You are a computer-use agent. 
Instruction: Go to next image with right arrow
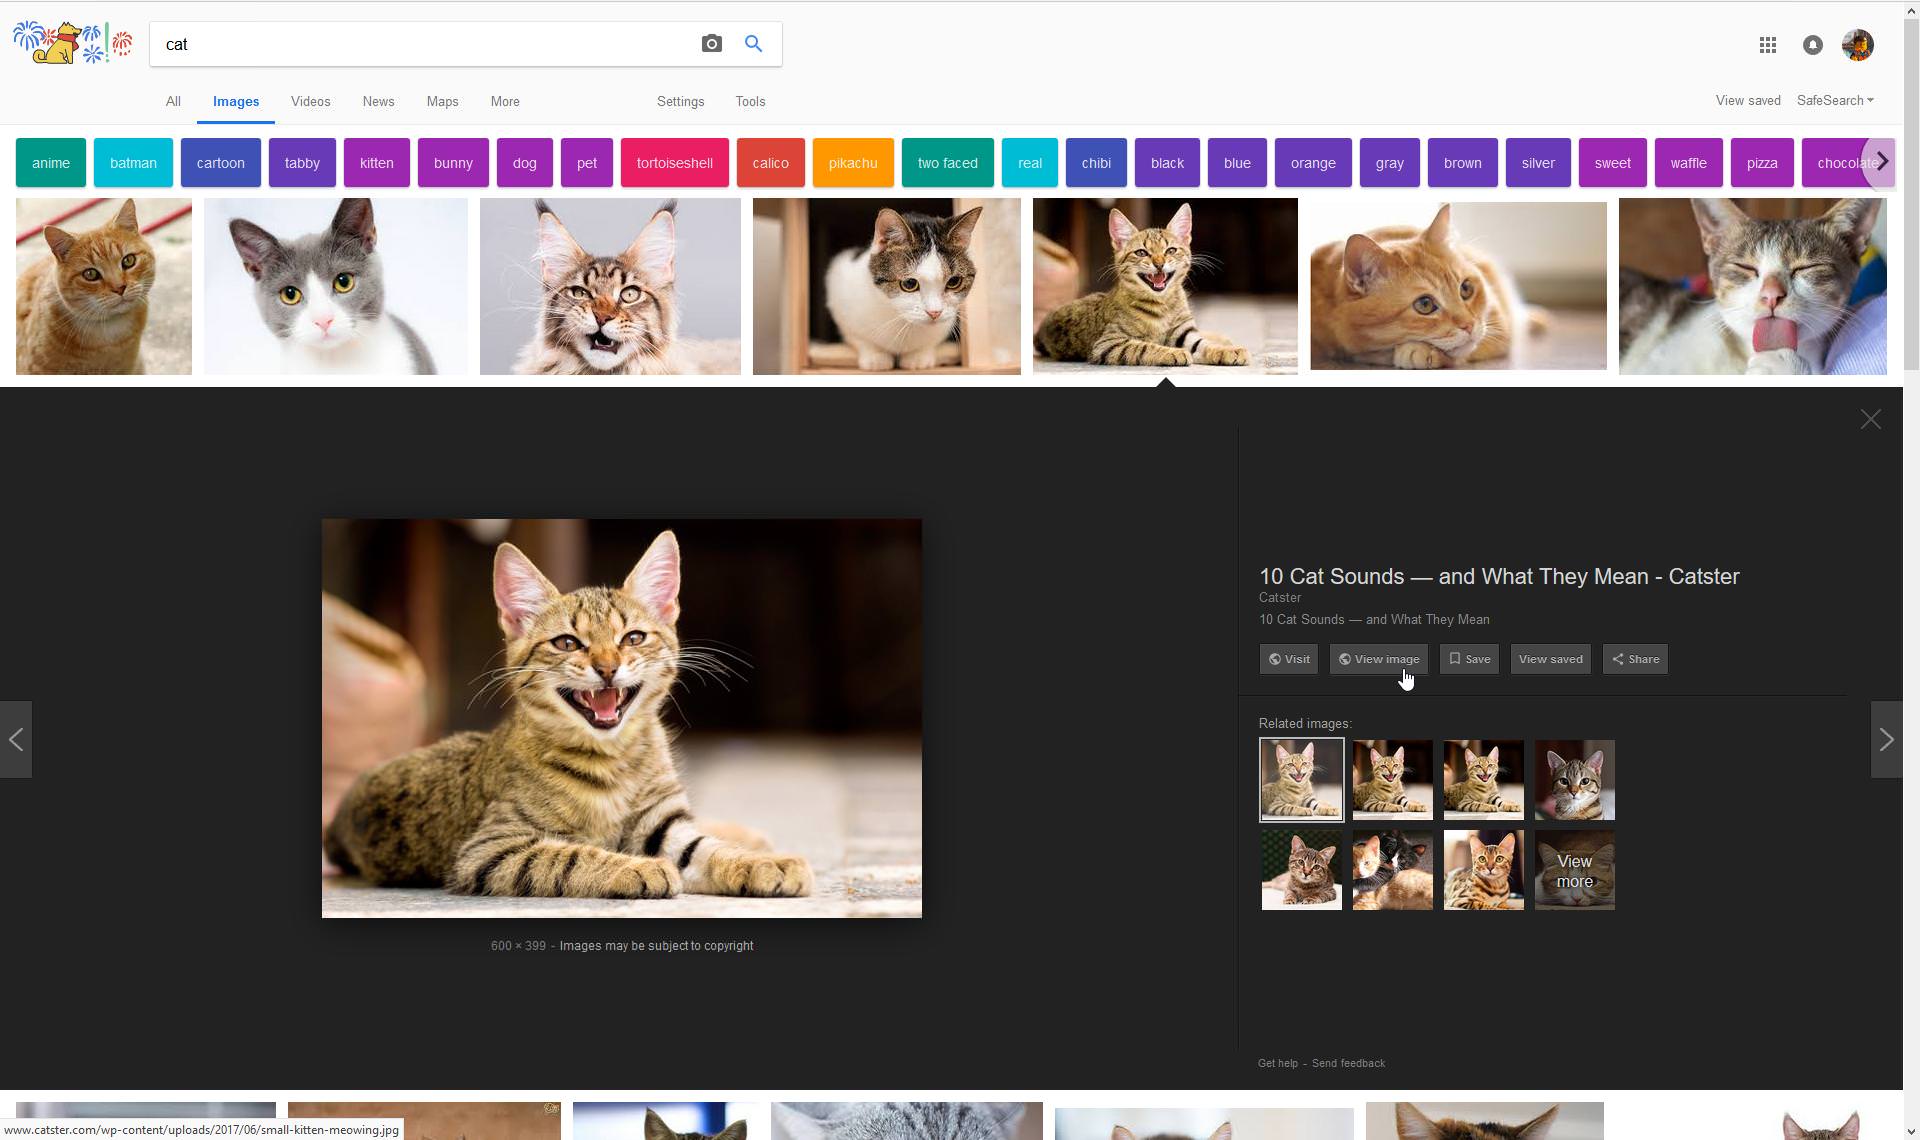(x=1886, y=740)
